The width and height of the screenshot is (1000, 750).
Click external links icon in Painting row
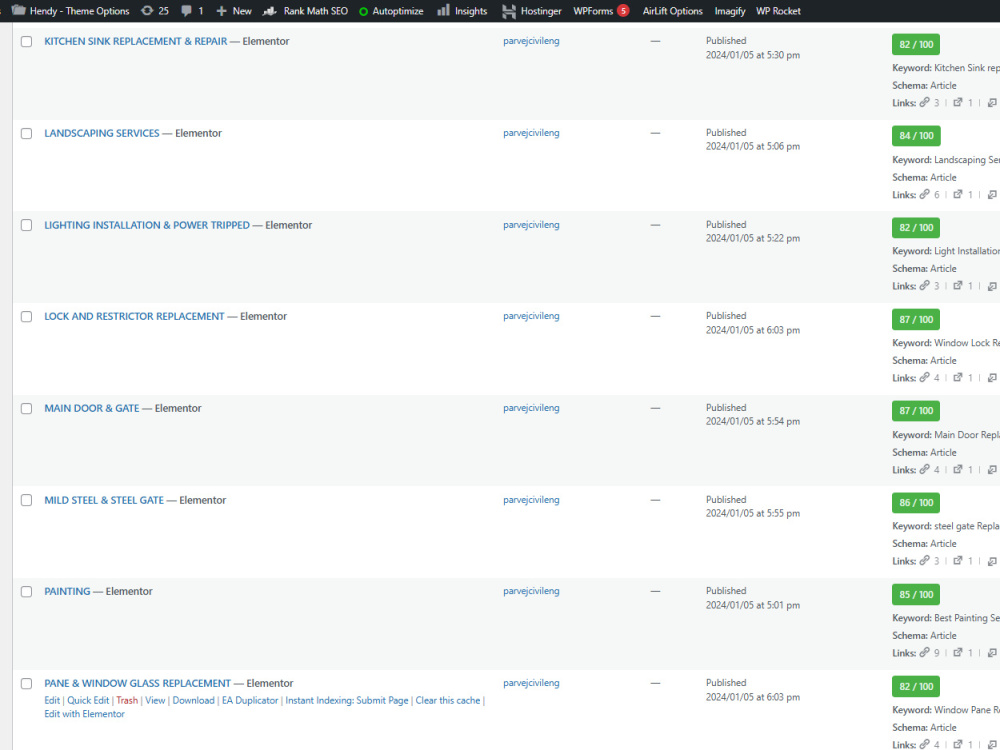click(957, 652)
